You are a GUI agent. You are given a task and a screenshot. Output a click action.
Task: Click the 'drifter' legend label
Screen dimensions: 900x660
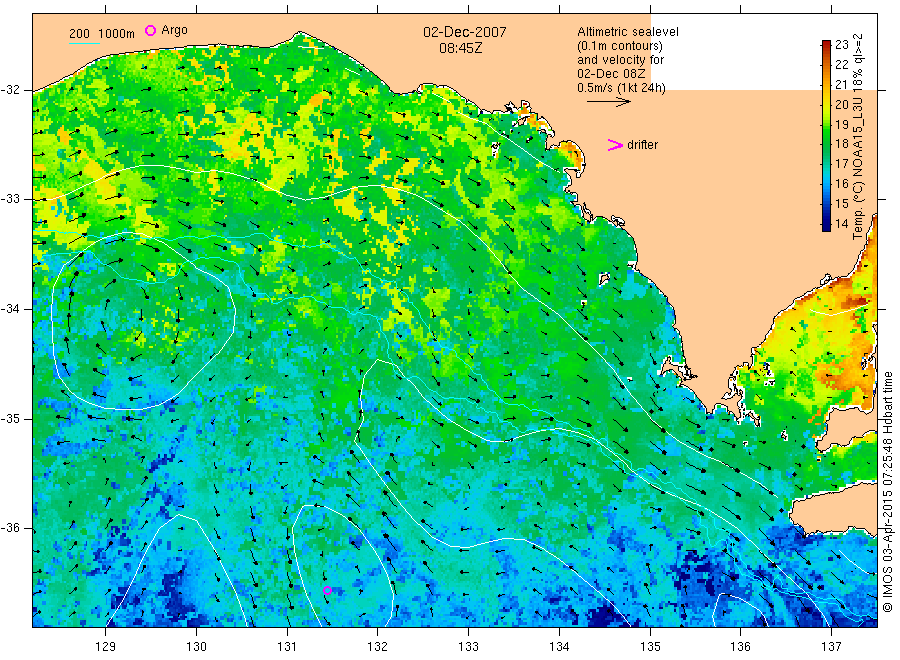tap(642, 145)
